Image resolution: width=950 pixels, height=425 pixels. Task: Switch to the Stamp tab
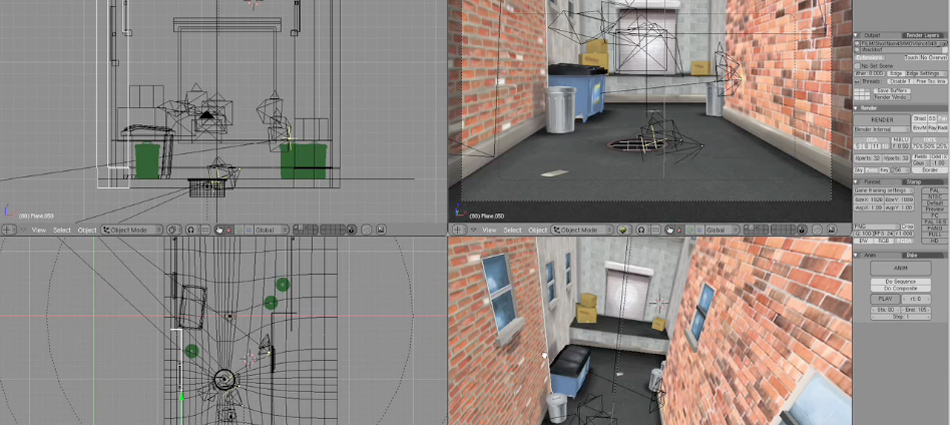(923, 182)
